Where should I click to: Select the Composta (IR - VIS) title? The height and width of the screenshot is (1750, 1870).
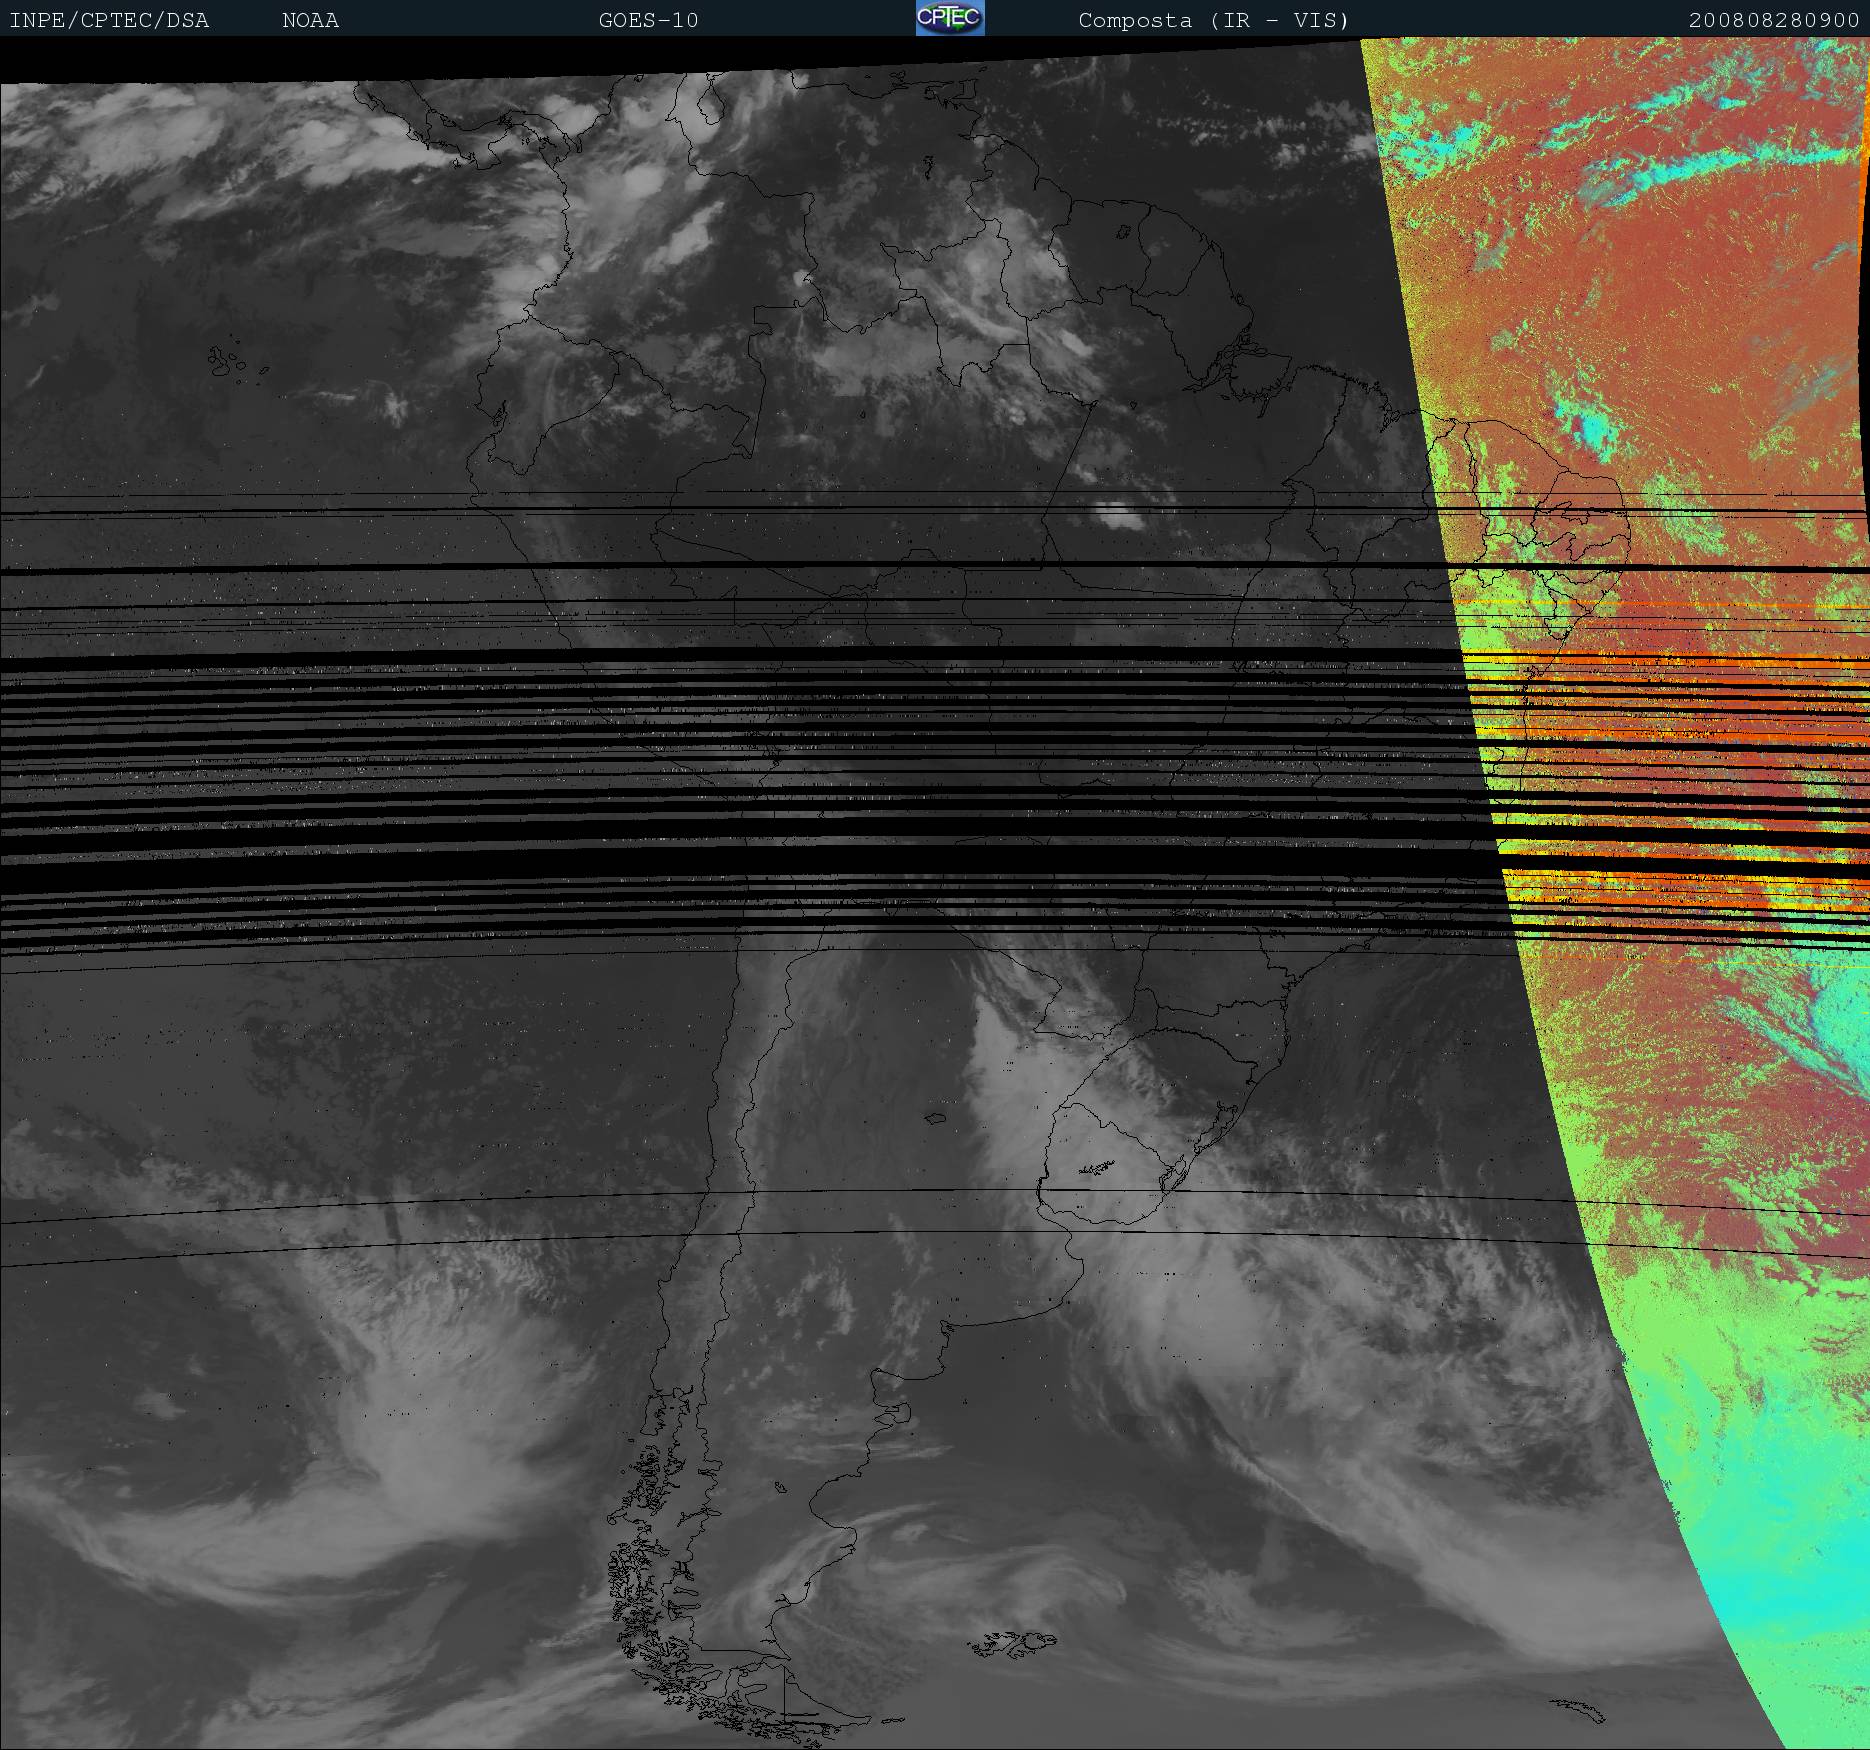tap(1213, 20)
